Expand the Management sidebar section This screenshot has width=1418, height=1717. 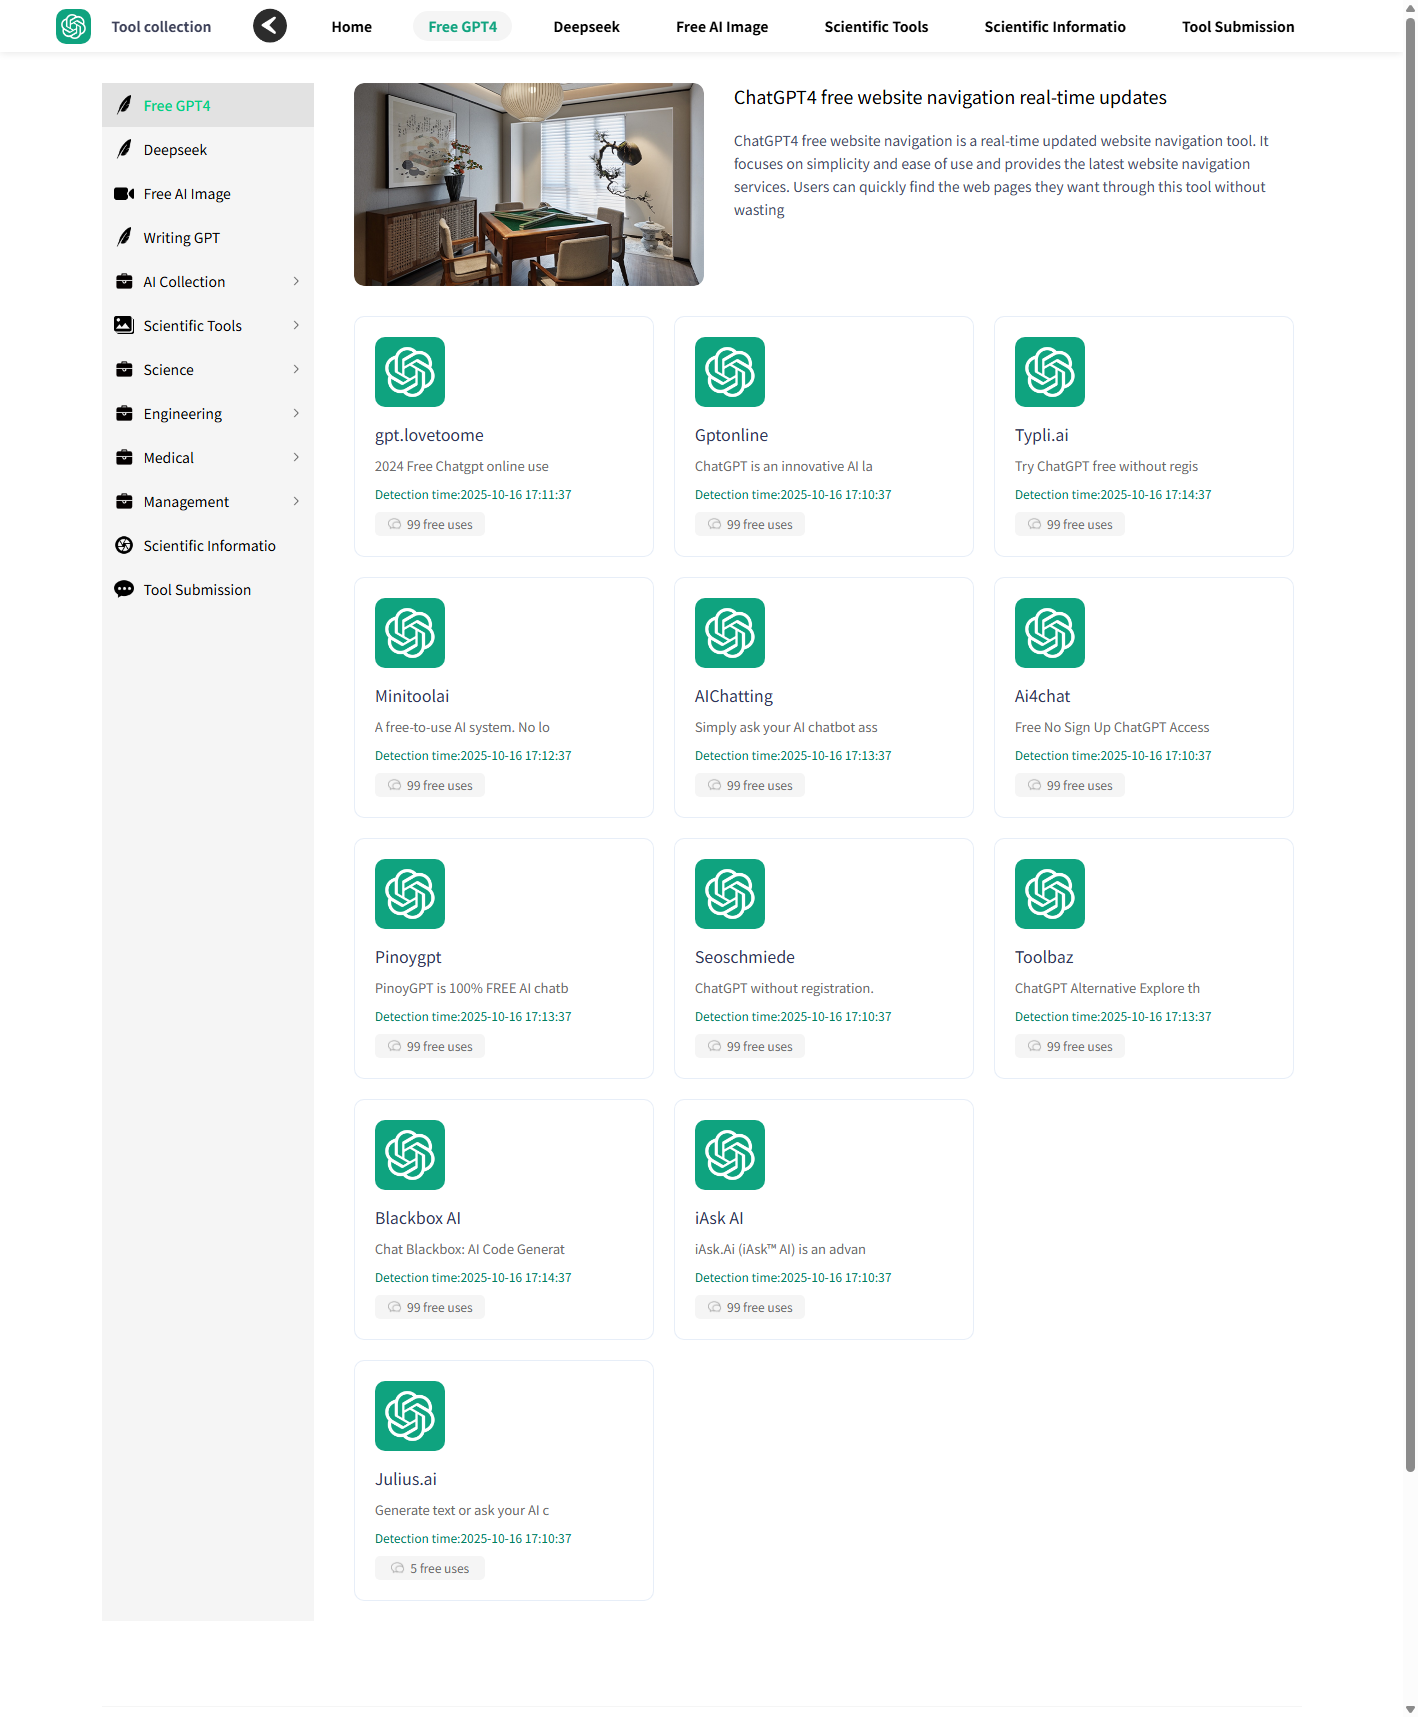pos(296,502)
